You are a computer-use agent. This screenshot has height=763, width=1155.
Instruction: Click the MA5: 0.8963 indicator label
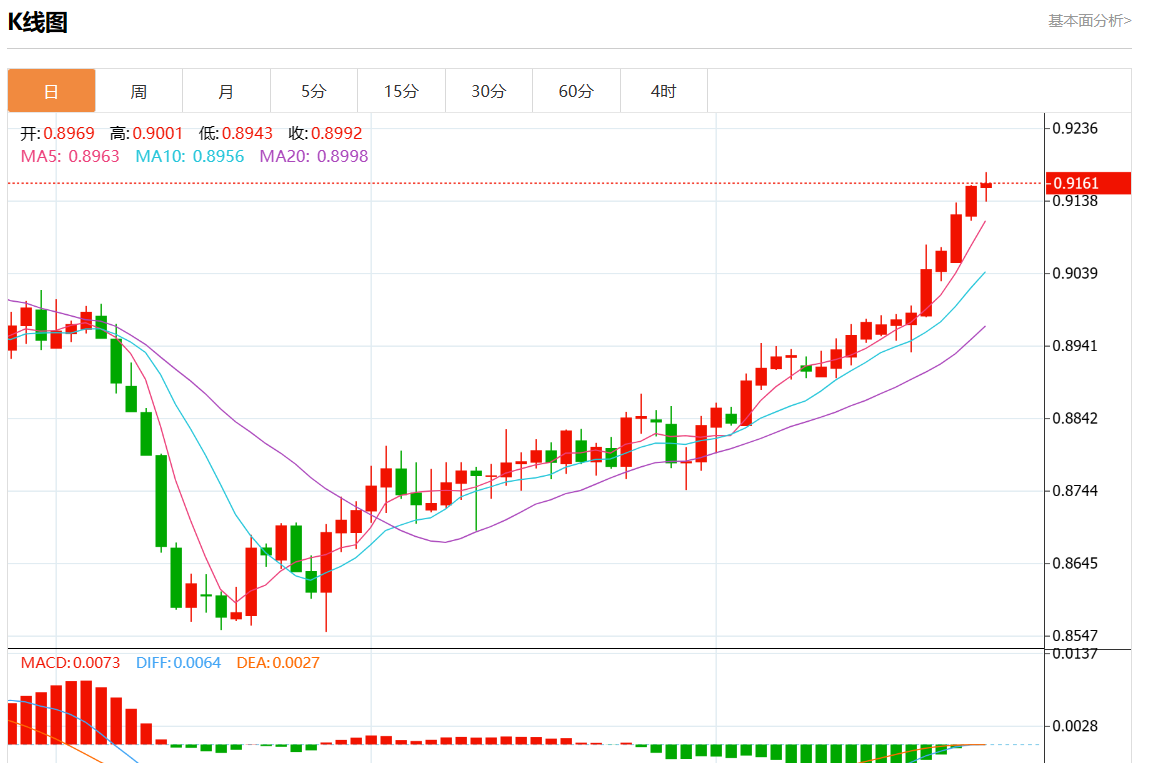coord(70,156)
